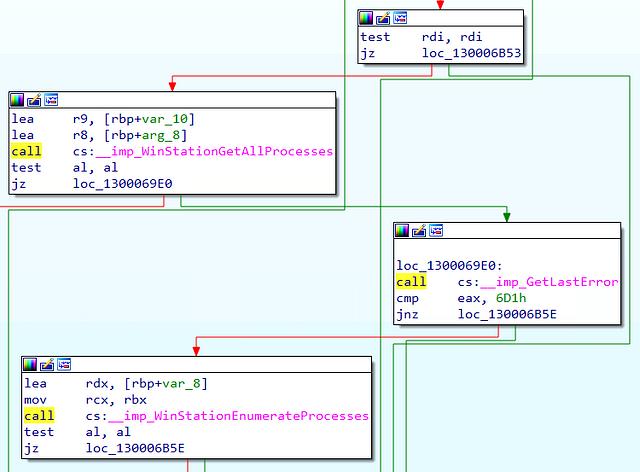
Task: Click color icon in WinStationEnumerateProcesses node
Action: tap(30, 364)
